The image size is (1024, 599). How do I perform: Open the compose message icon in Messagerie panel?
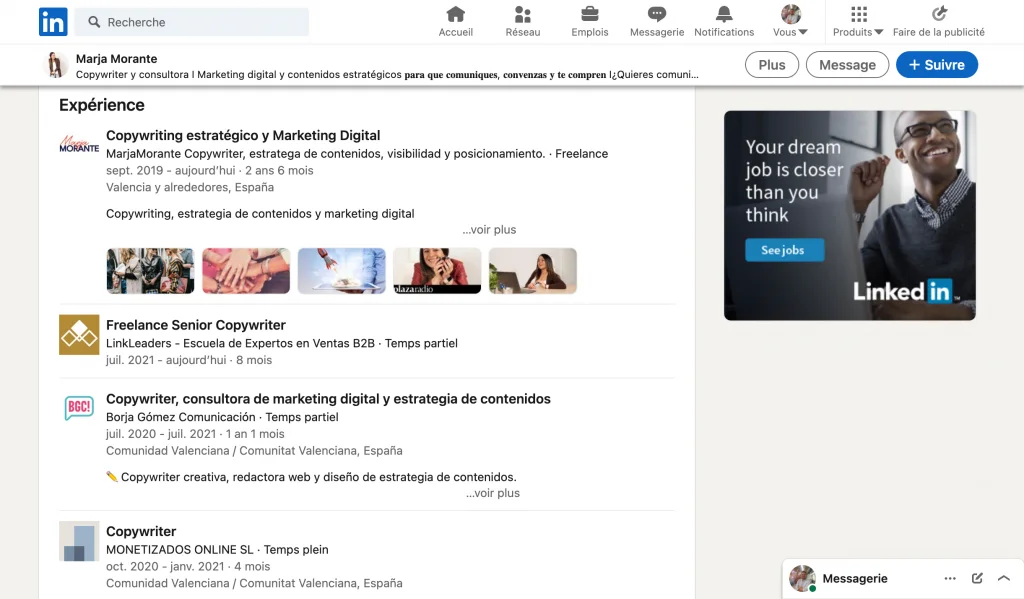(x=977, y=578)
